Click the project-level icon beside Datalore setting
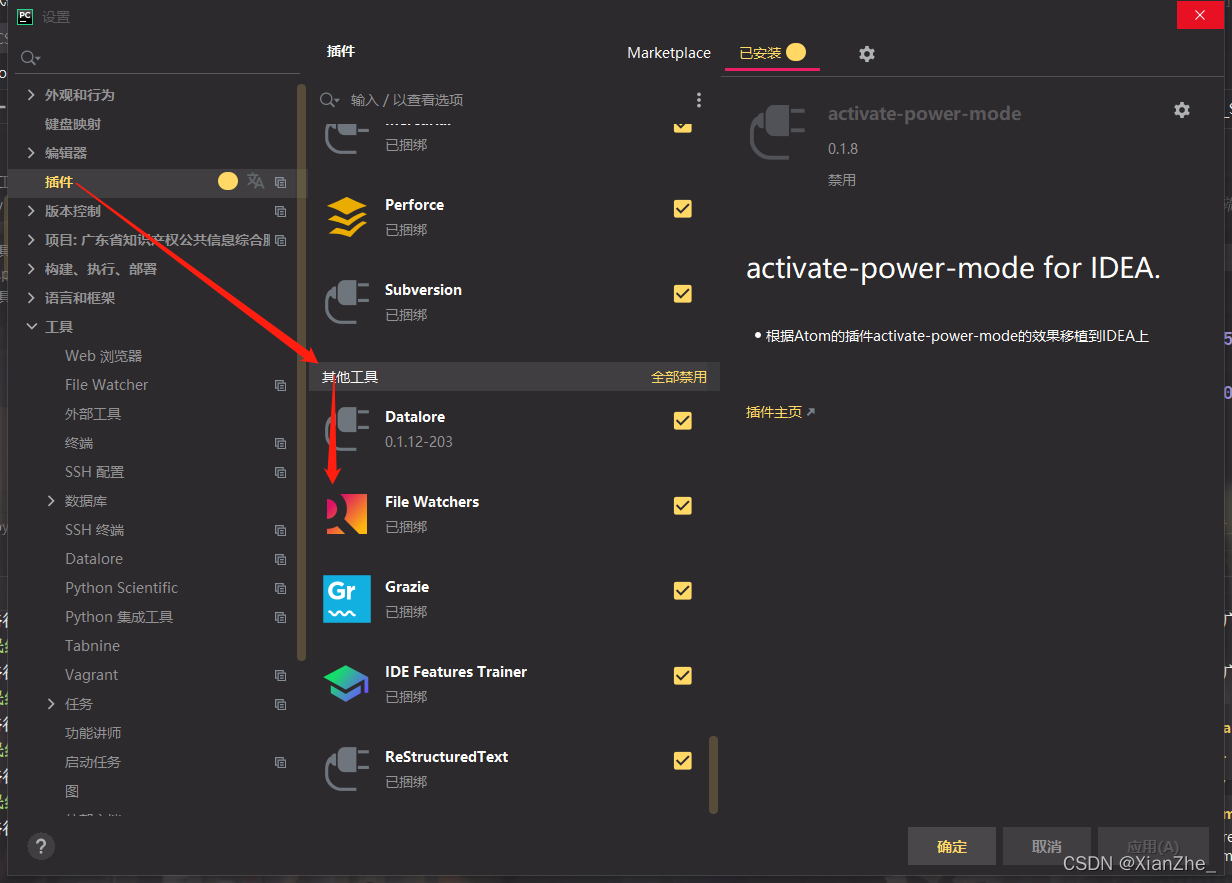The height and width of the screenshot is (883, 1232). [280, 559]
